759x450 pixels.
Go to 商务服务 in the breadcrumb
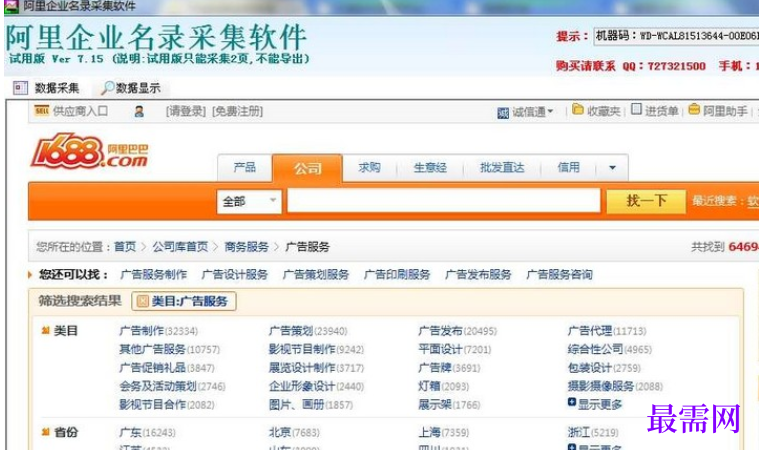pyautogui.click(x=246, y=247)
